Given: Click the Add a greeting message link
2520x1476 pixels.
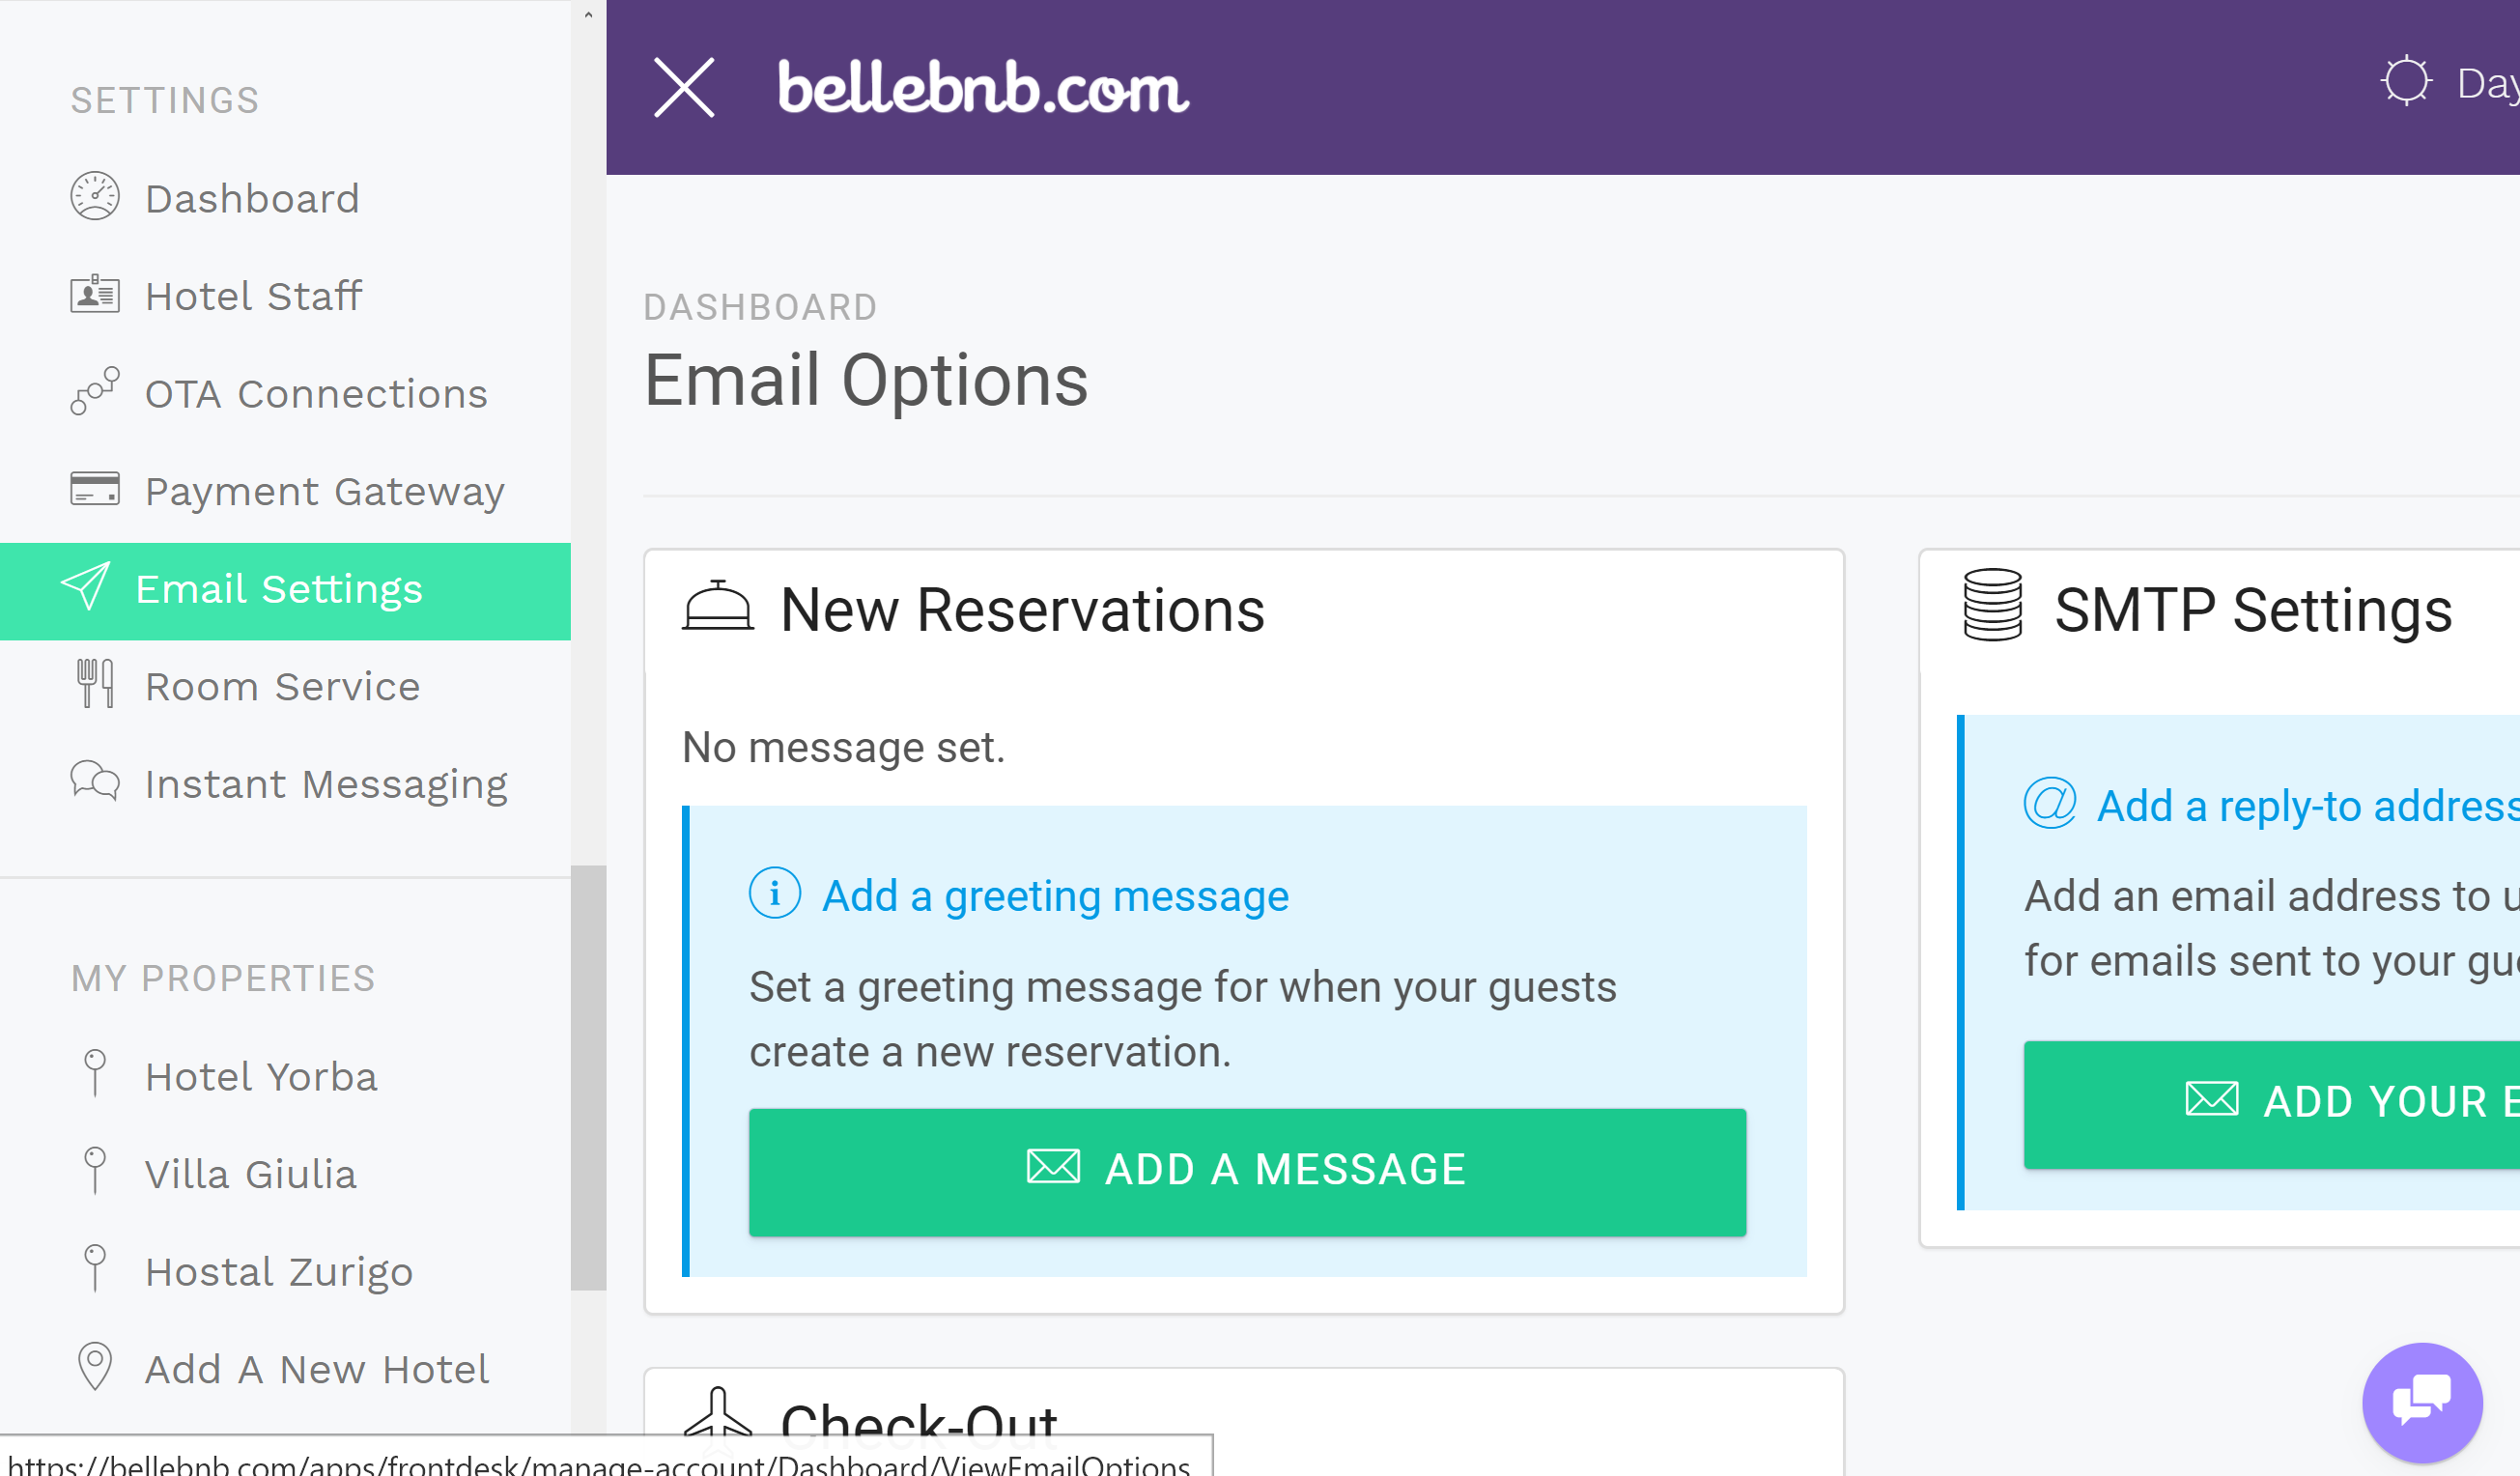Looking at the screenshot, I should (x=1056, y=896).
